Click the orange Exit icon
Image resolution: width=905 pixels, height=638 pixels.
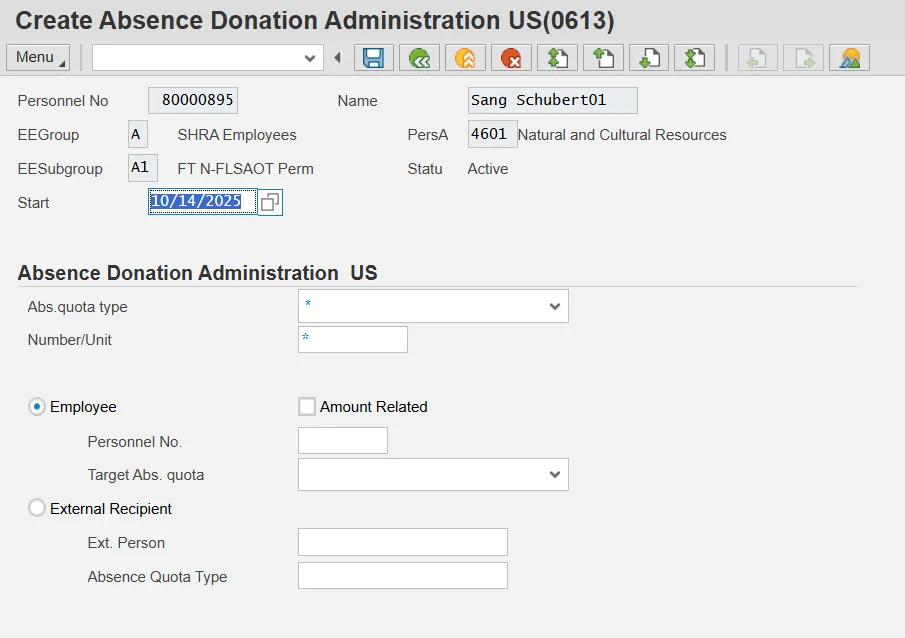(465, 58)
